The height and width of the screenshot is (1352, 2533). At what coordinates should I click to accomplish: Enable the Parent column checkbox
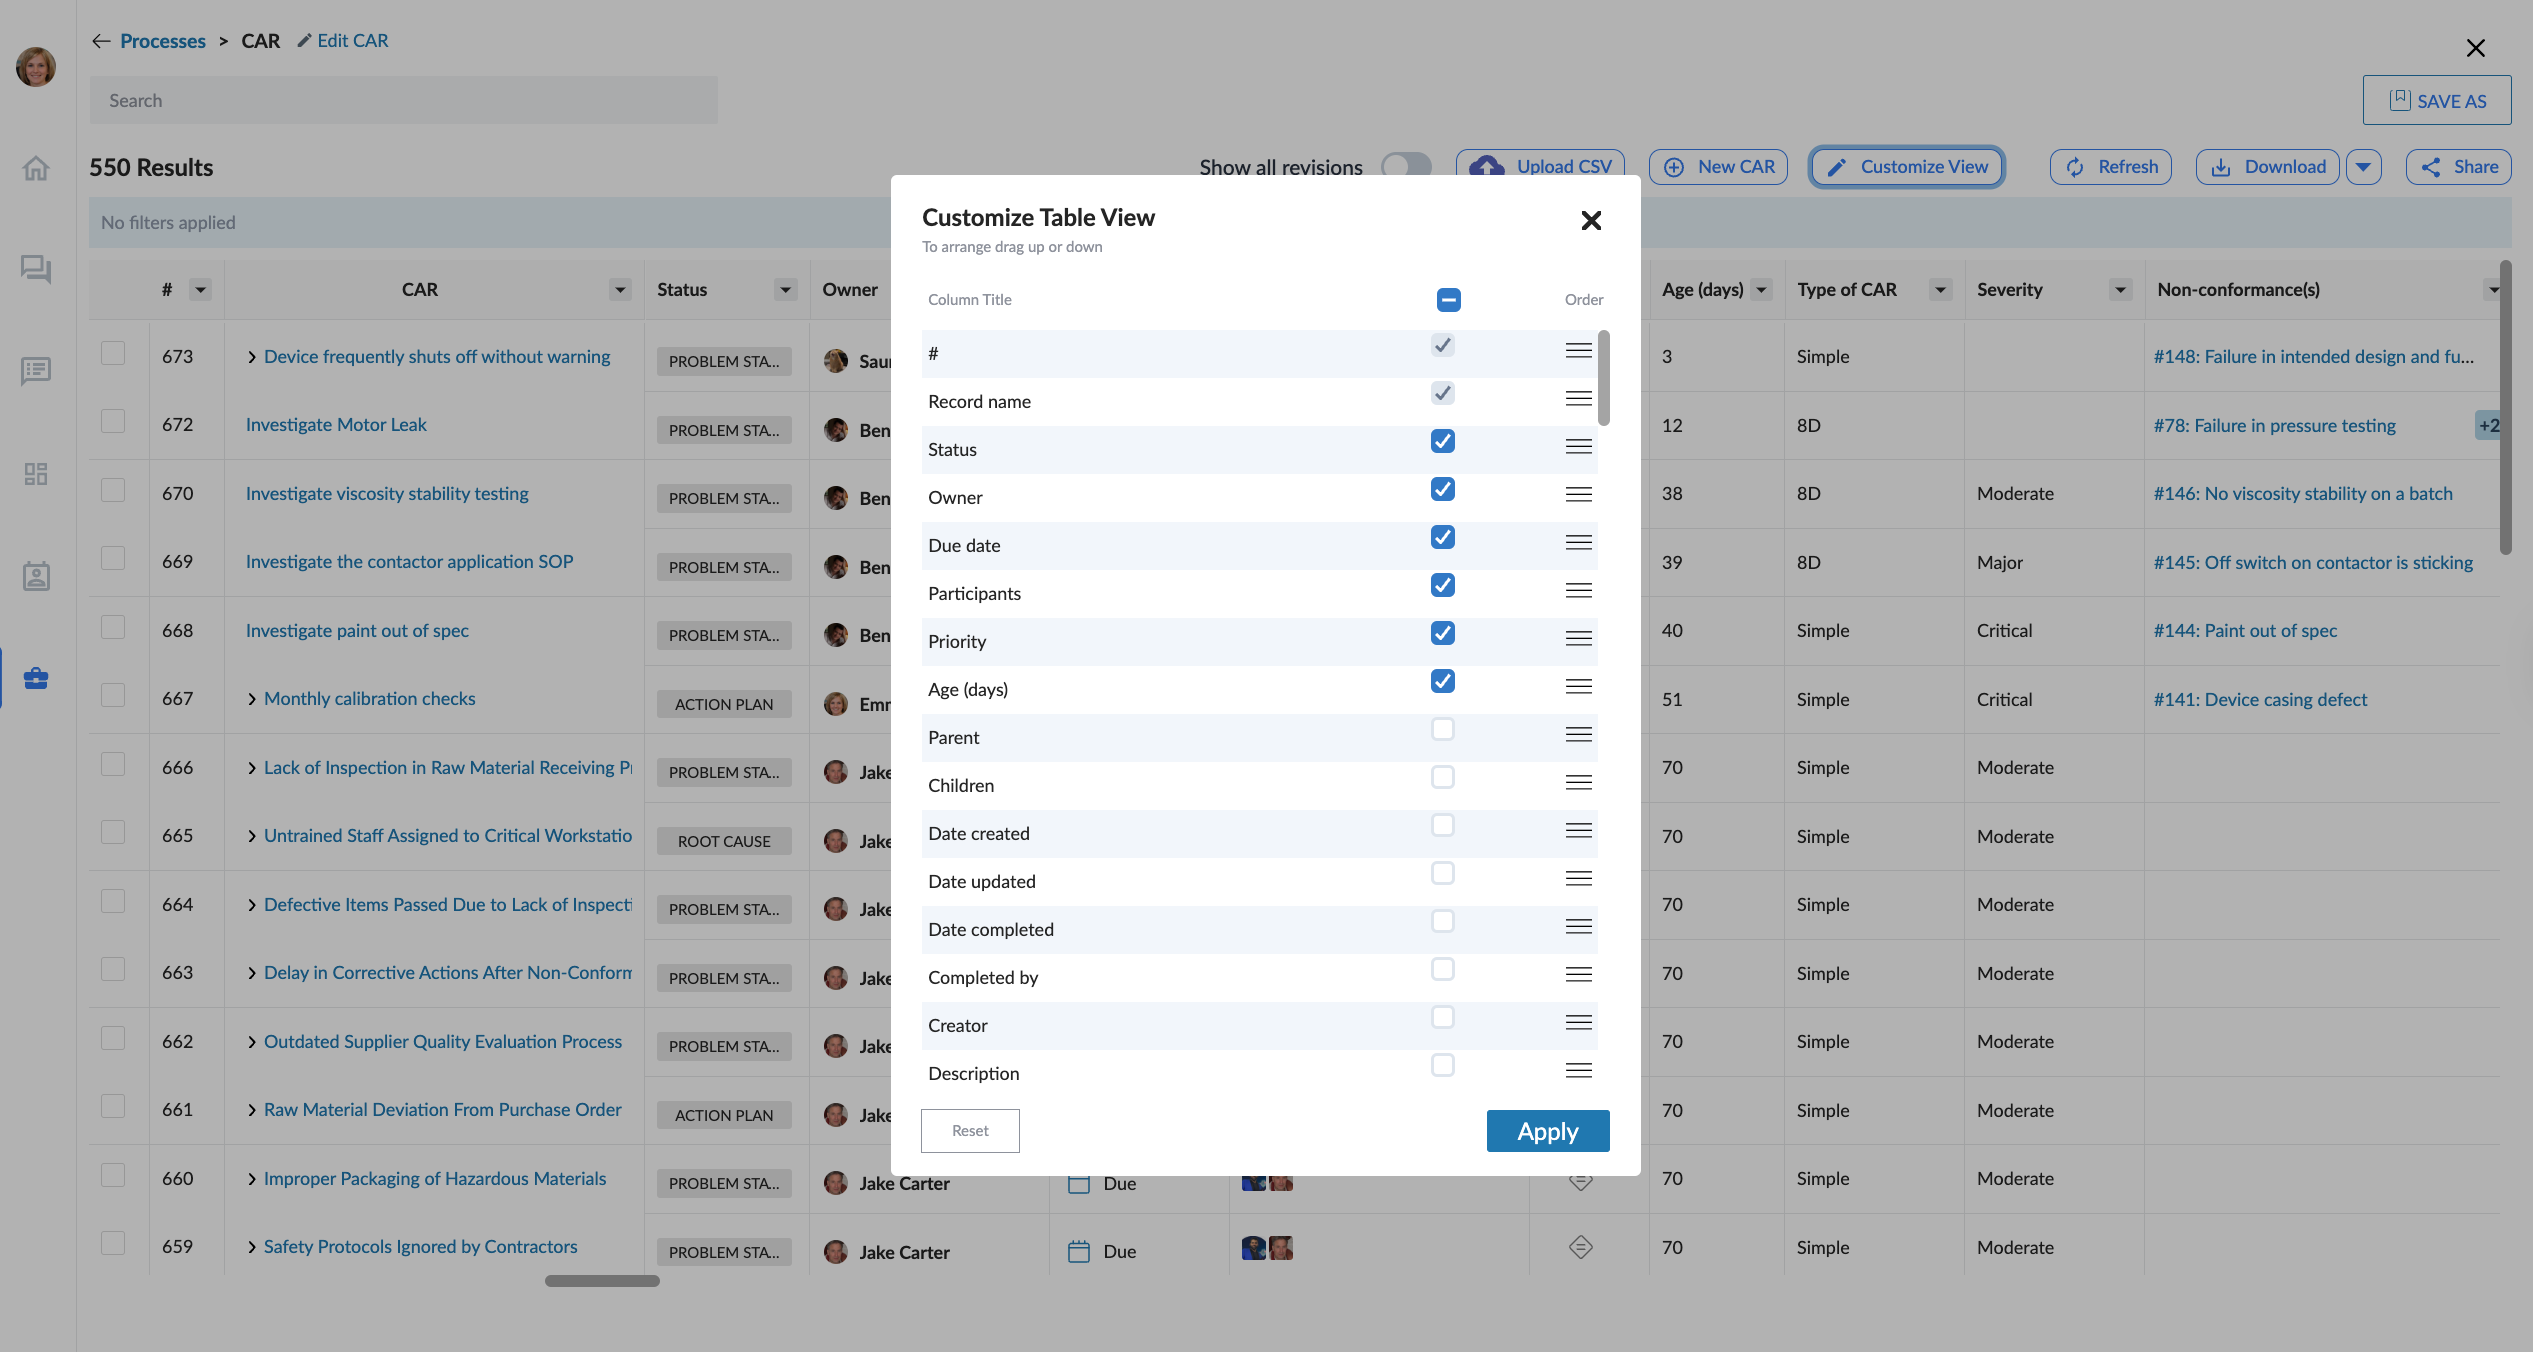[1442, 729]
